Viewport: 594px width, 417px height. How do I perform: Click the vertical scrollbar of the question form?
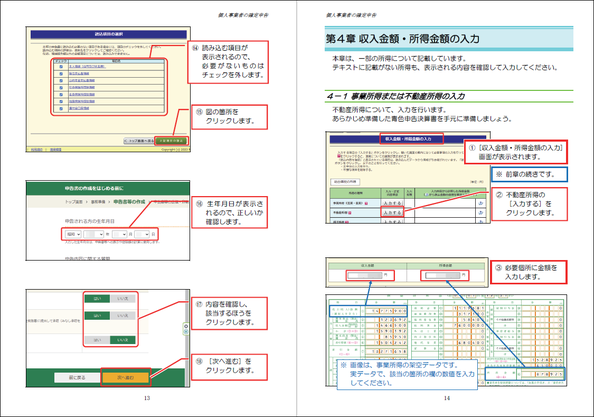pos(188,338)
